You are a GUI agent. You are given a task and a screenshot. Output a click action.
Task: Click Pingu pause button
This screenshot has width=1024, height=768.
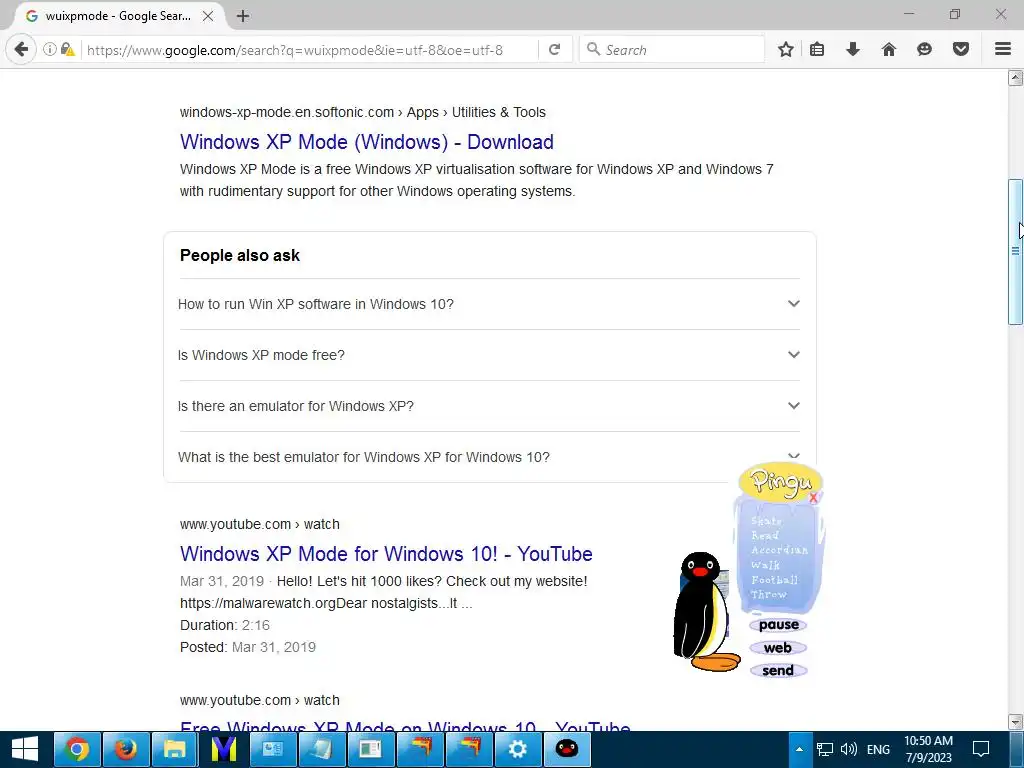[778, 625]
